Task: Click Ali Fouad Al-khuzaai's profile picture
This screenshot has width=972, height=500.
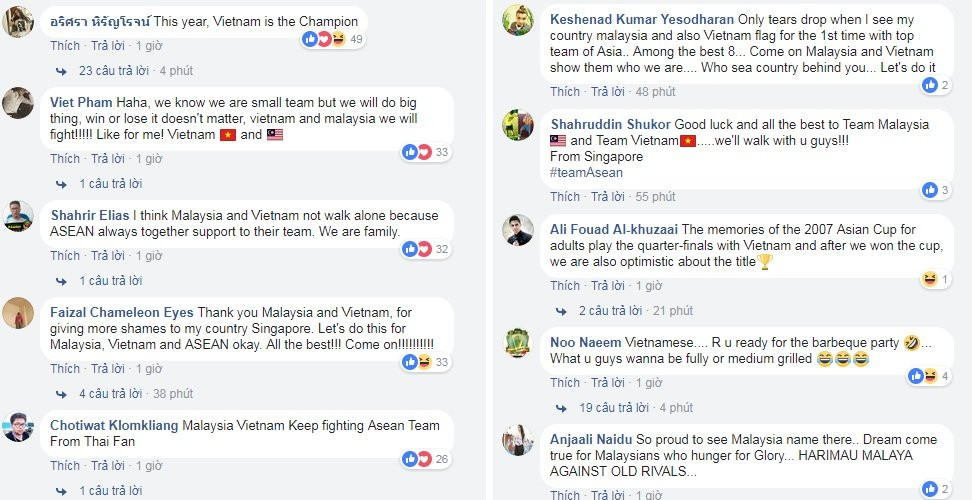Action: (x=518, y=230)
